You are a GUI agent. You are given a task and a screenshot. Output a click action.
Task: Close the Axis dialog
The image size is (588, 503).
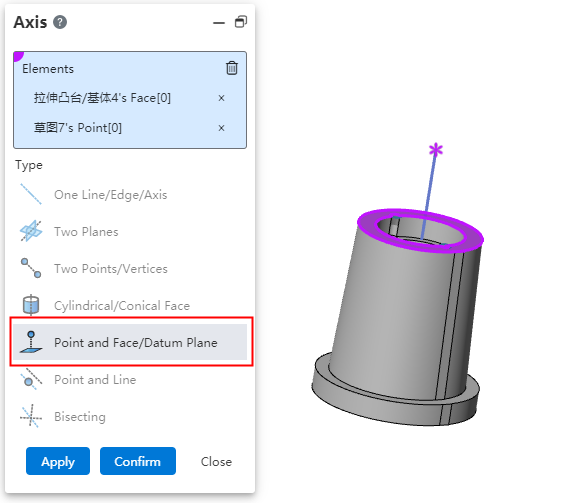pos(216,462)
